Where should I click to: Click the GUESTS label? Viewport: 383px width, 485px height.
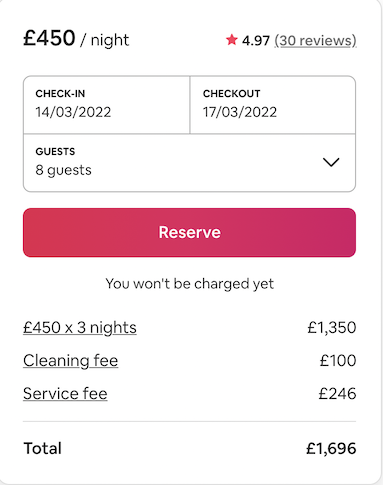(55, 152)
